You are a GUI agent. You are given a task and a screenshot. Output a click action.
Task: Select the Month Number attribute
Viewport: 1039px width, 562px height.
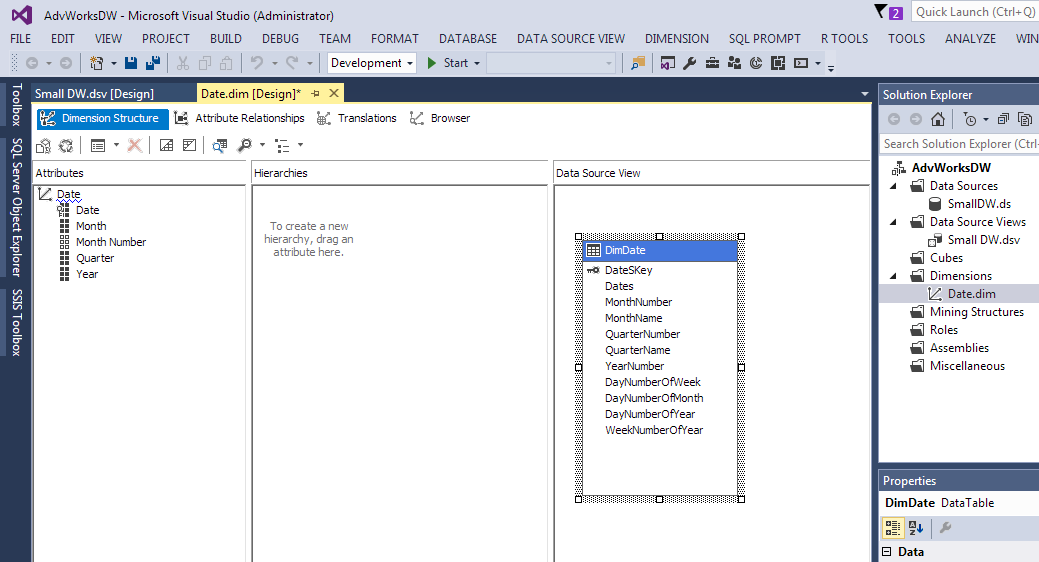[110, 242]
